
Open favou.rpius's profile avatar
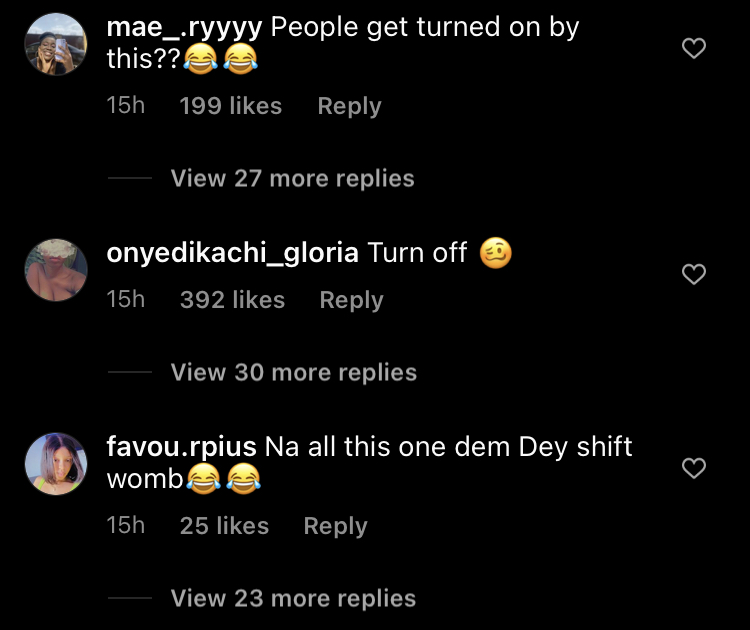tap(56, 464)
